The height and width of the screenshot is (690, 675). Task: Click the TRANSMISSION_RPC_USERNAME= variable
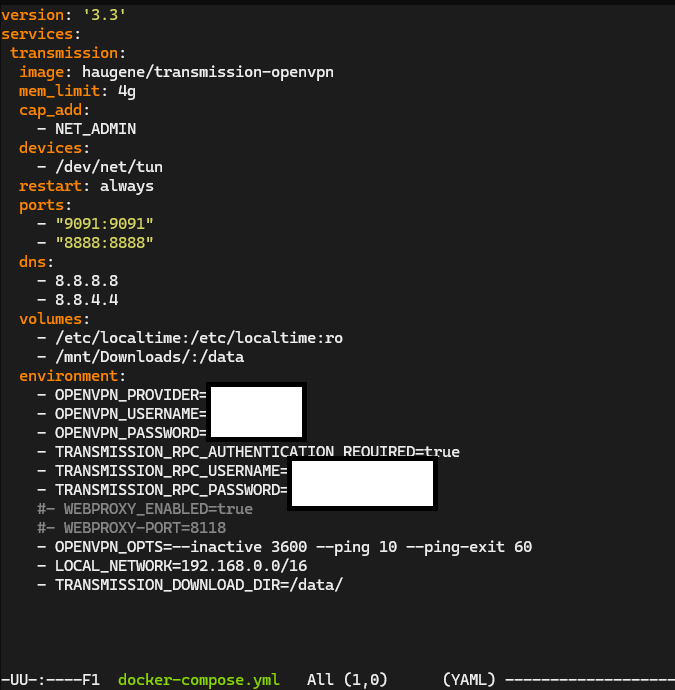[171, 471]
